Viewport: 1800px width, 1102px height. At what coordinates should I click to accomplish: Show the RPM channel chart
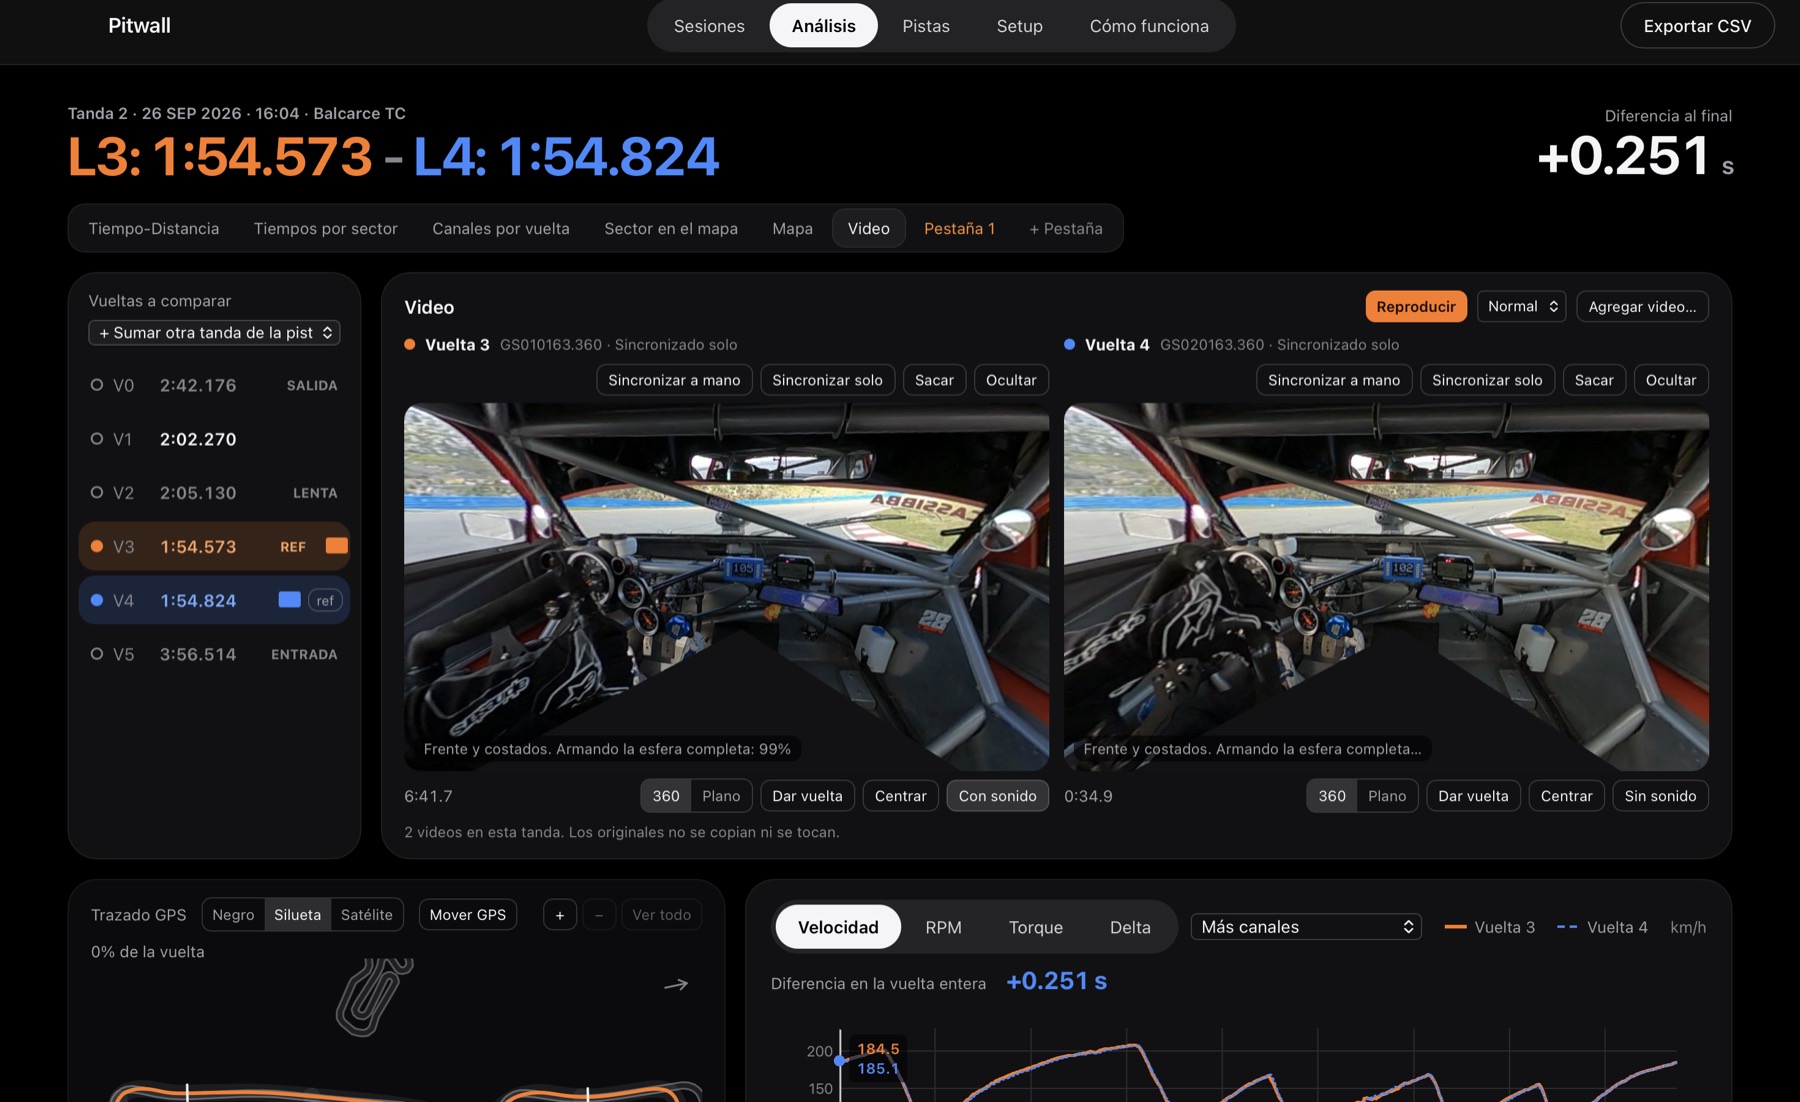(x=943, y=927)
